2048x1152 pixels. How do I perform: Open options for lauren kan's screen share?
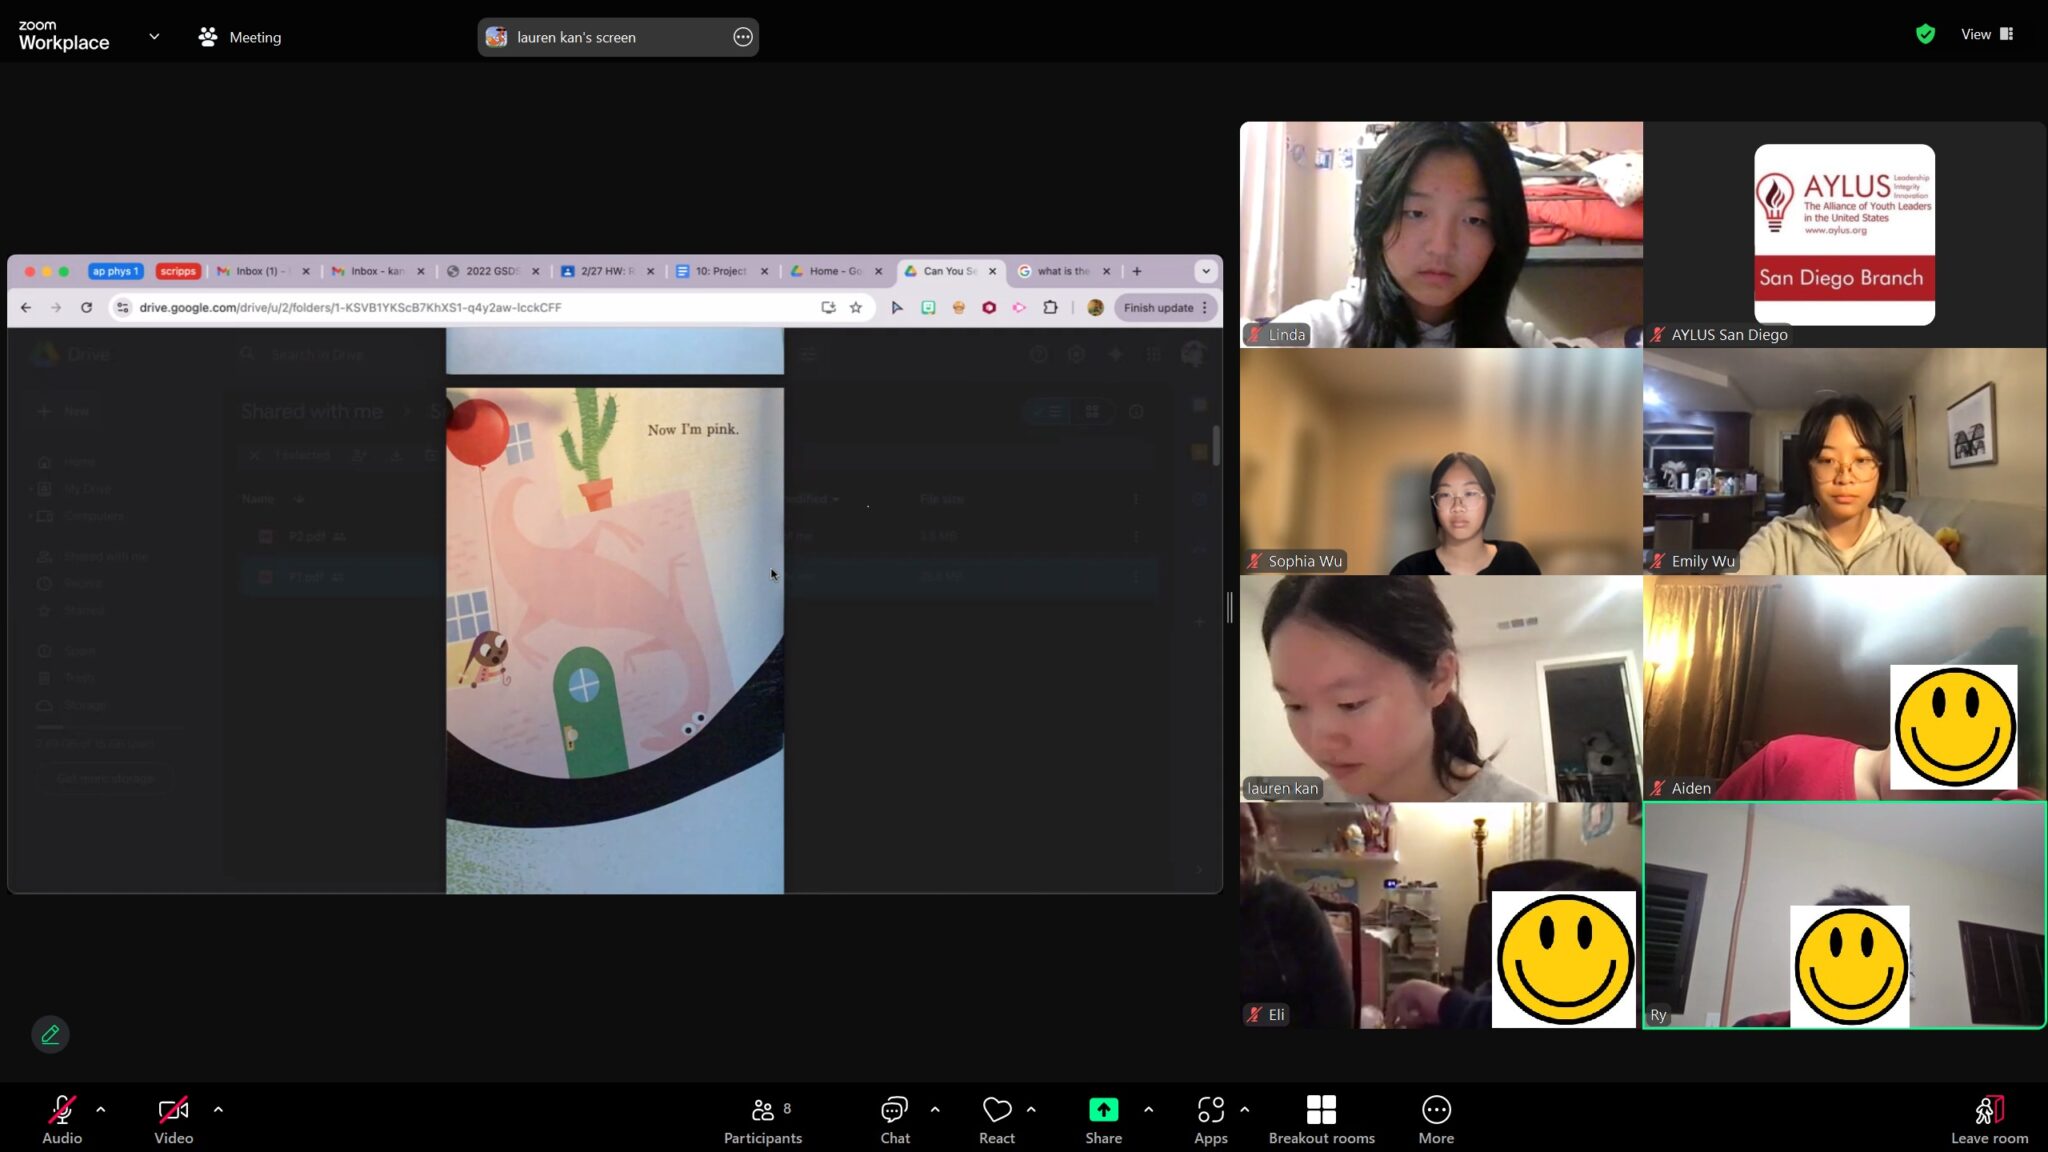click(742, 37)
